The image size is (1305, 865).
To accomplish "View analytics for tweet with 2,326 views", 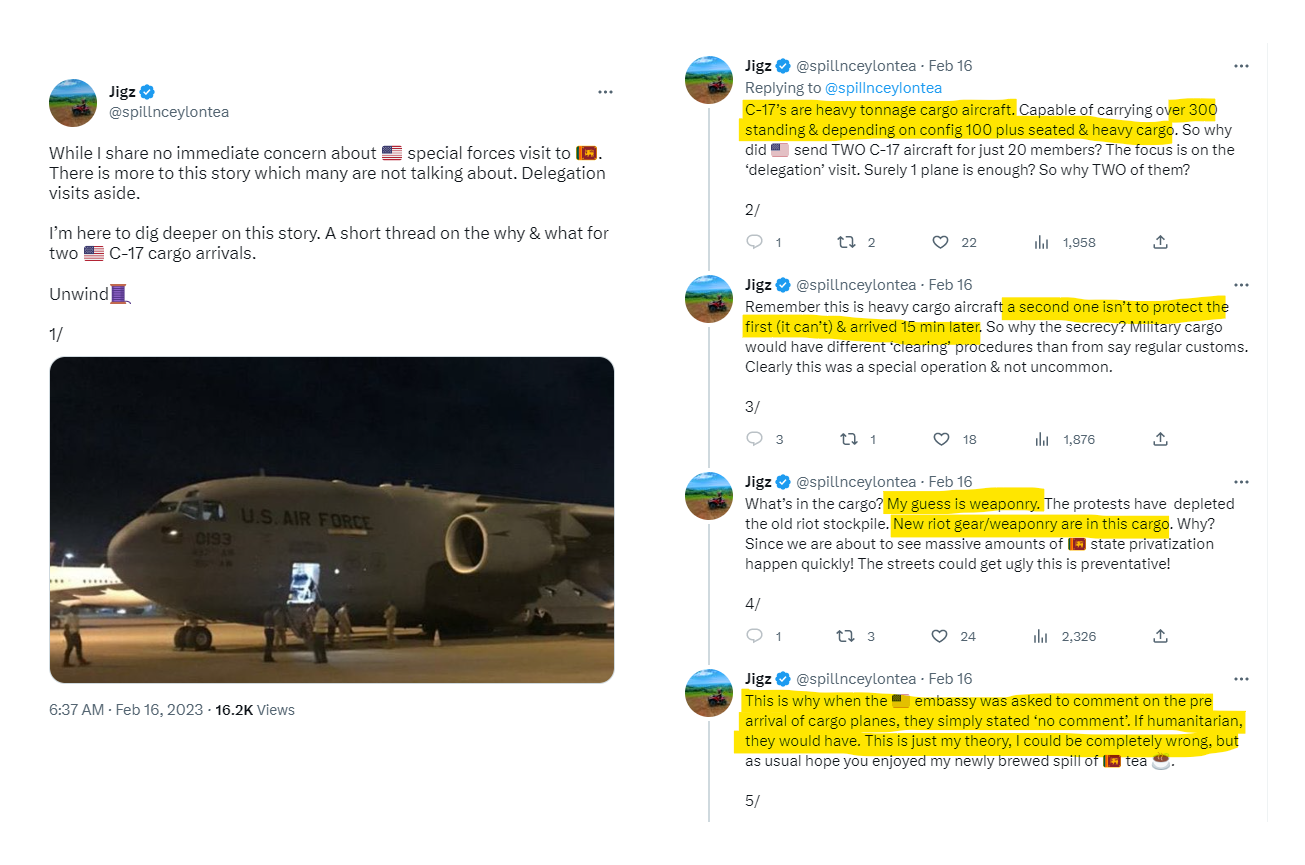I will point(1041,636).
